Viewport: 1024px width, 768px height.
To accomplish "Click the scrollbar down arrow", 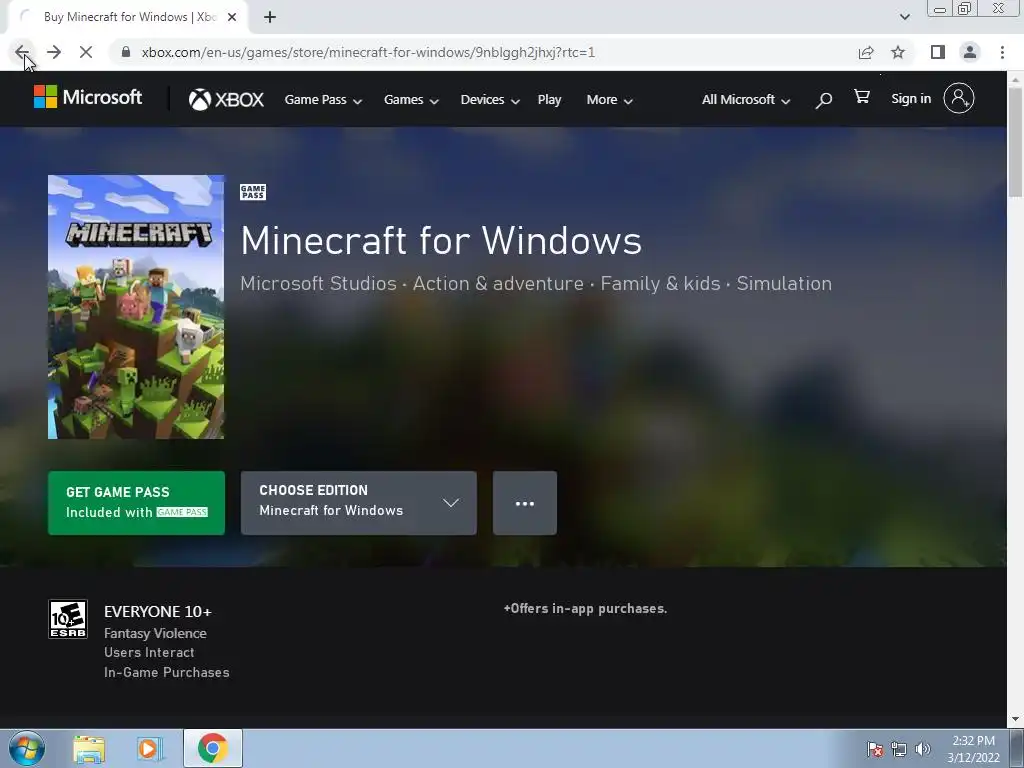I will (1015, 720).
